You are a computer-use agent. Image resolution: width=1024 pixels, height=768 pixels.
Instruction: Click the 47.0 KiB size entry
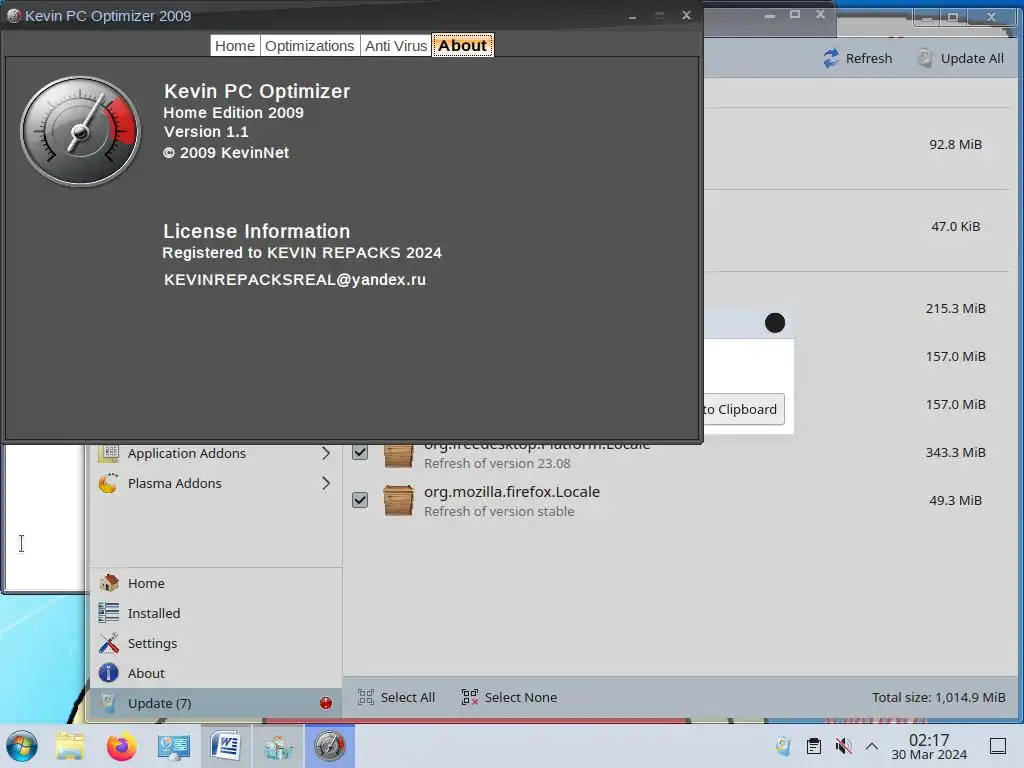click(955, 227)
